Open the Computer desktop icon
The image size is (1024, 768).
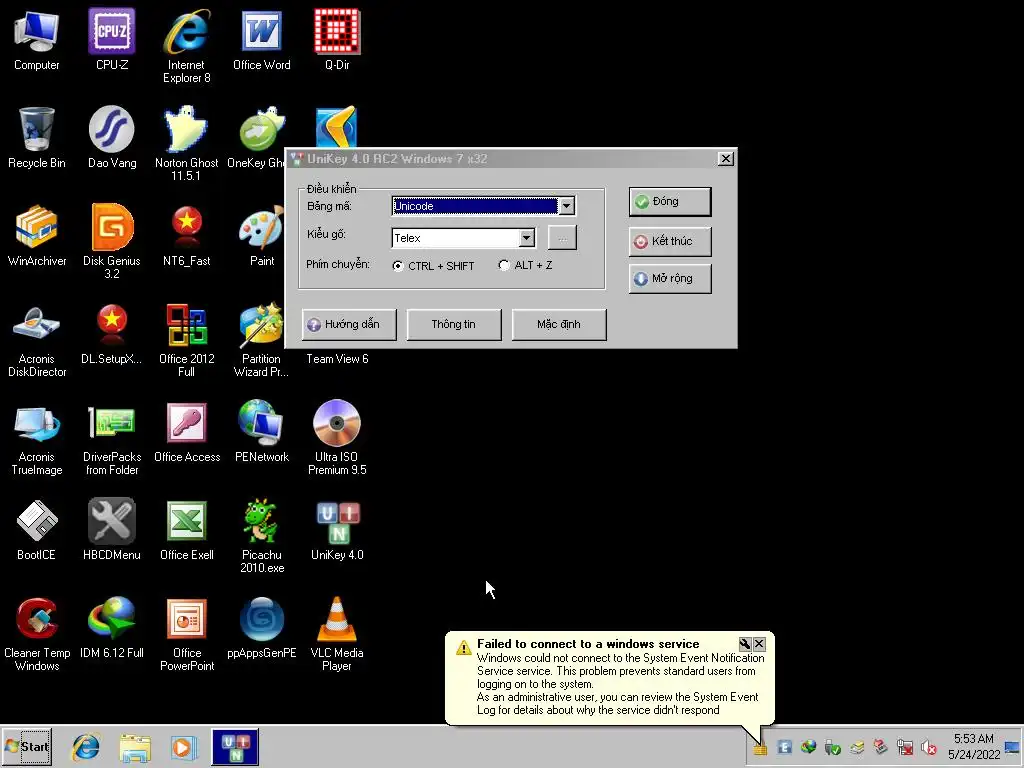[x=37, y=39]
